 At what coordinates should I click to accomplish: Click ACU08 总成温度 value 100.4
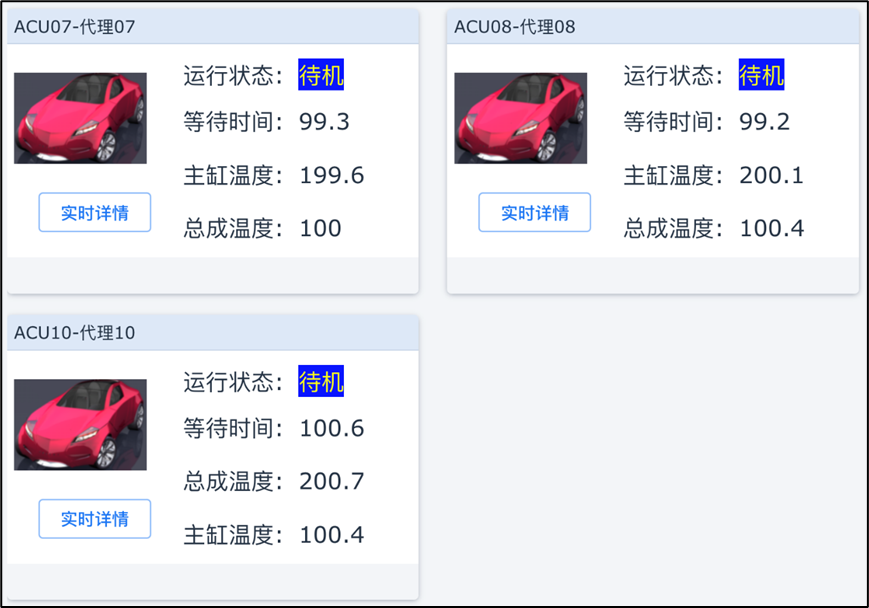pos(771,229)
